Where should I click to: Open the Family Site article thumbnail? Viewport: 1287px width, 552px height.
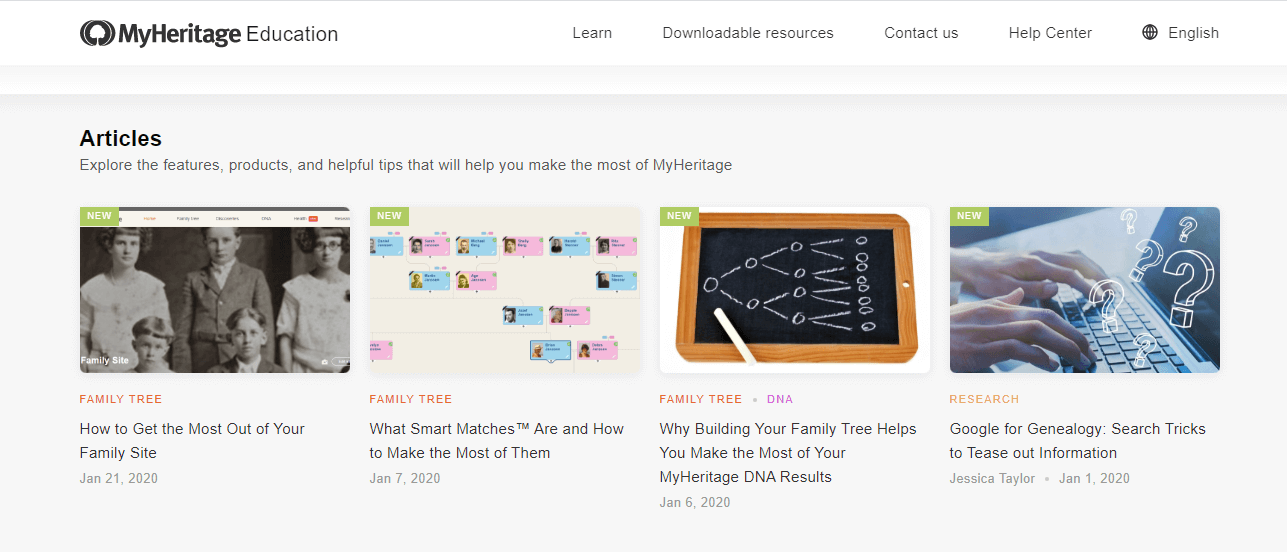click(215, 290)
